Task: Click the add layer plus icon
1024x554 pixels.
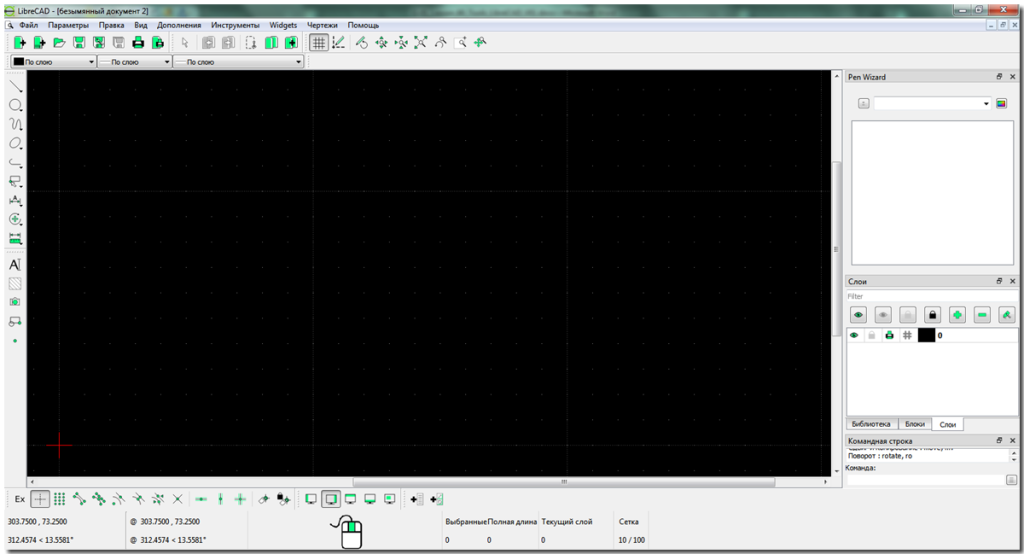Action: [x=957, y=315]
